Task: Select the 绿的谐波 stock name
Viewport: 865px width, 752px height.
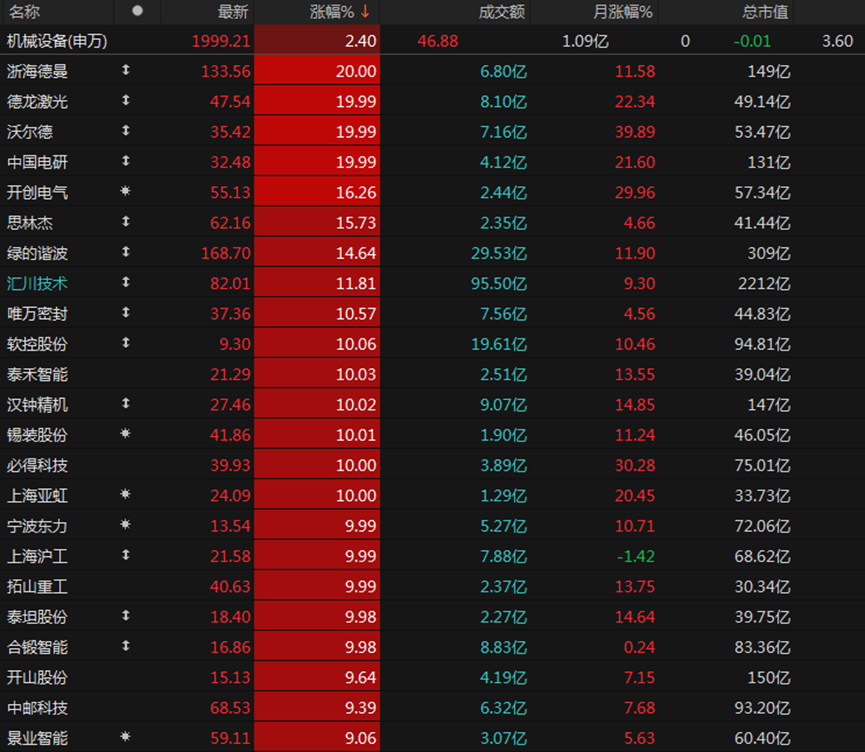Action: 37,253
